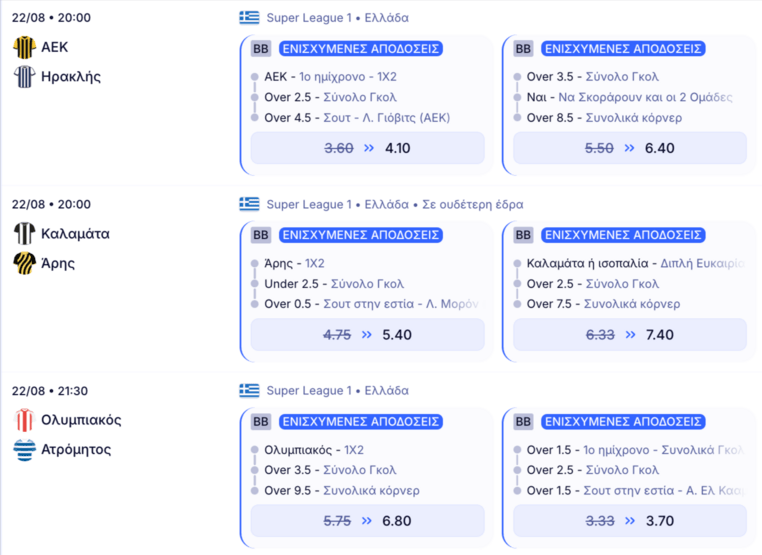Open the Καλαμάτα team name link
762x555 pixels.
(75, 234)
